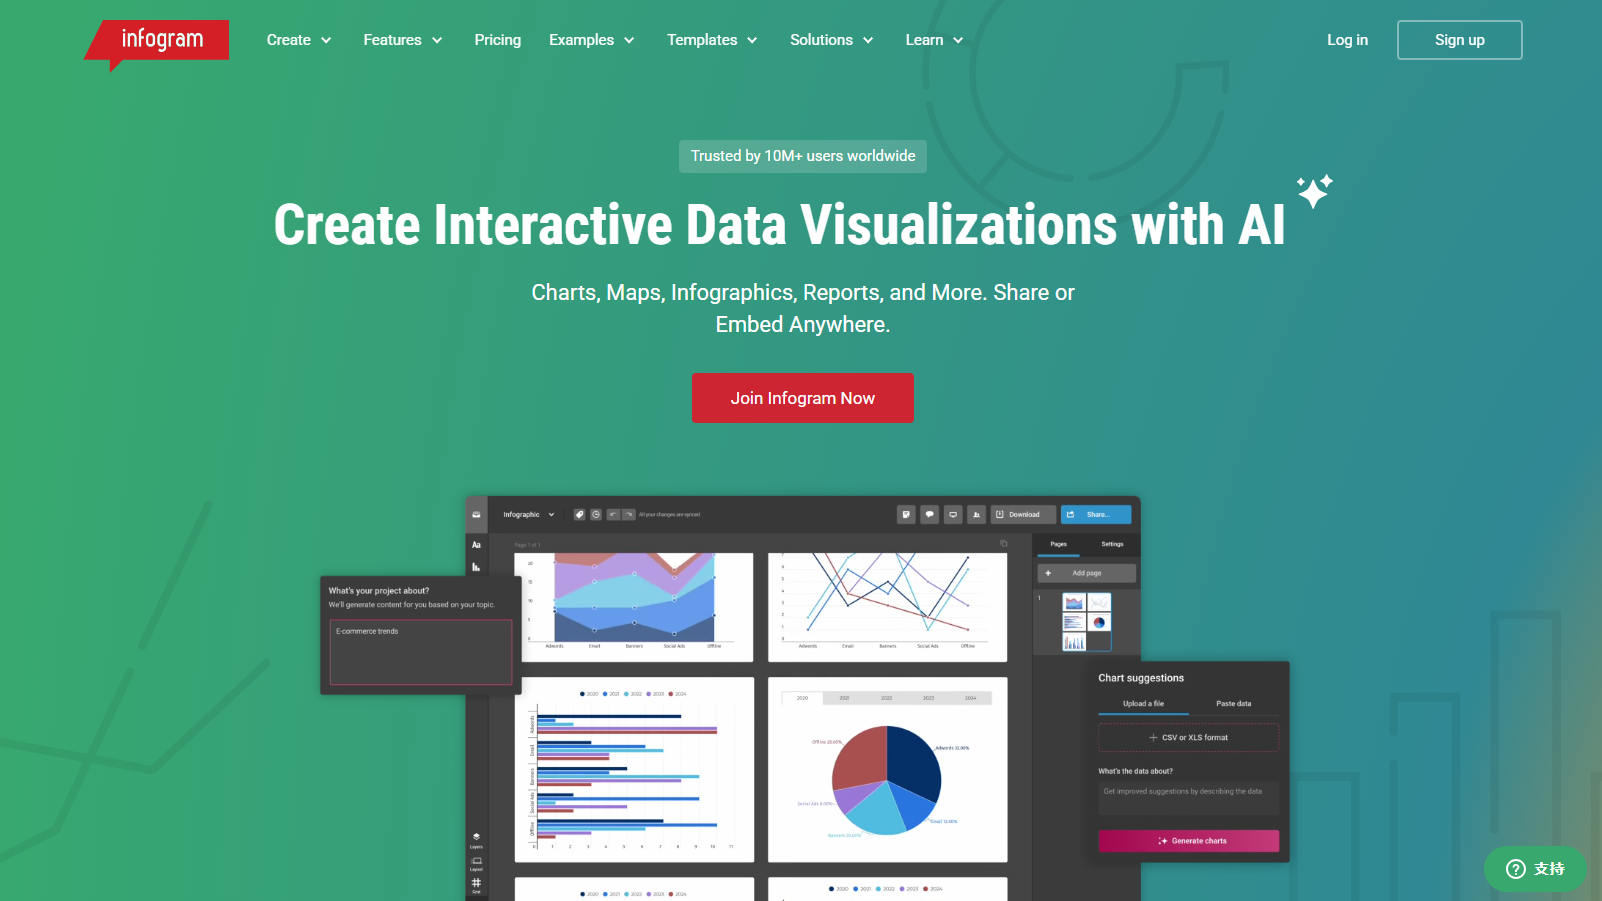Select the 2022 tab above pie chart
1602x901 pixels.
(886, 698)
